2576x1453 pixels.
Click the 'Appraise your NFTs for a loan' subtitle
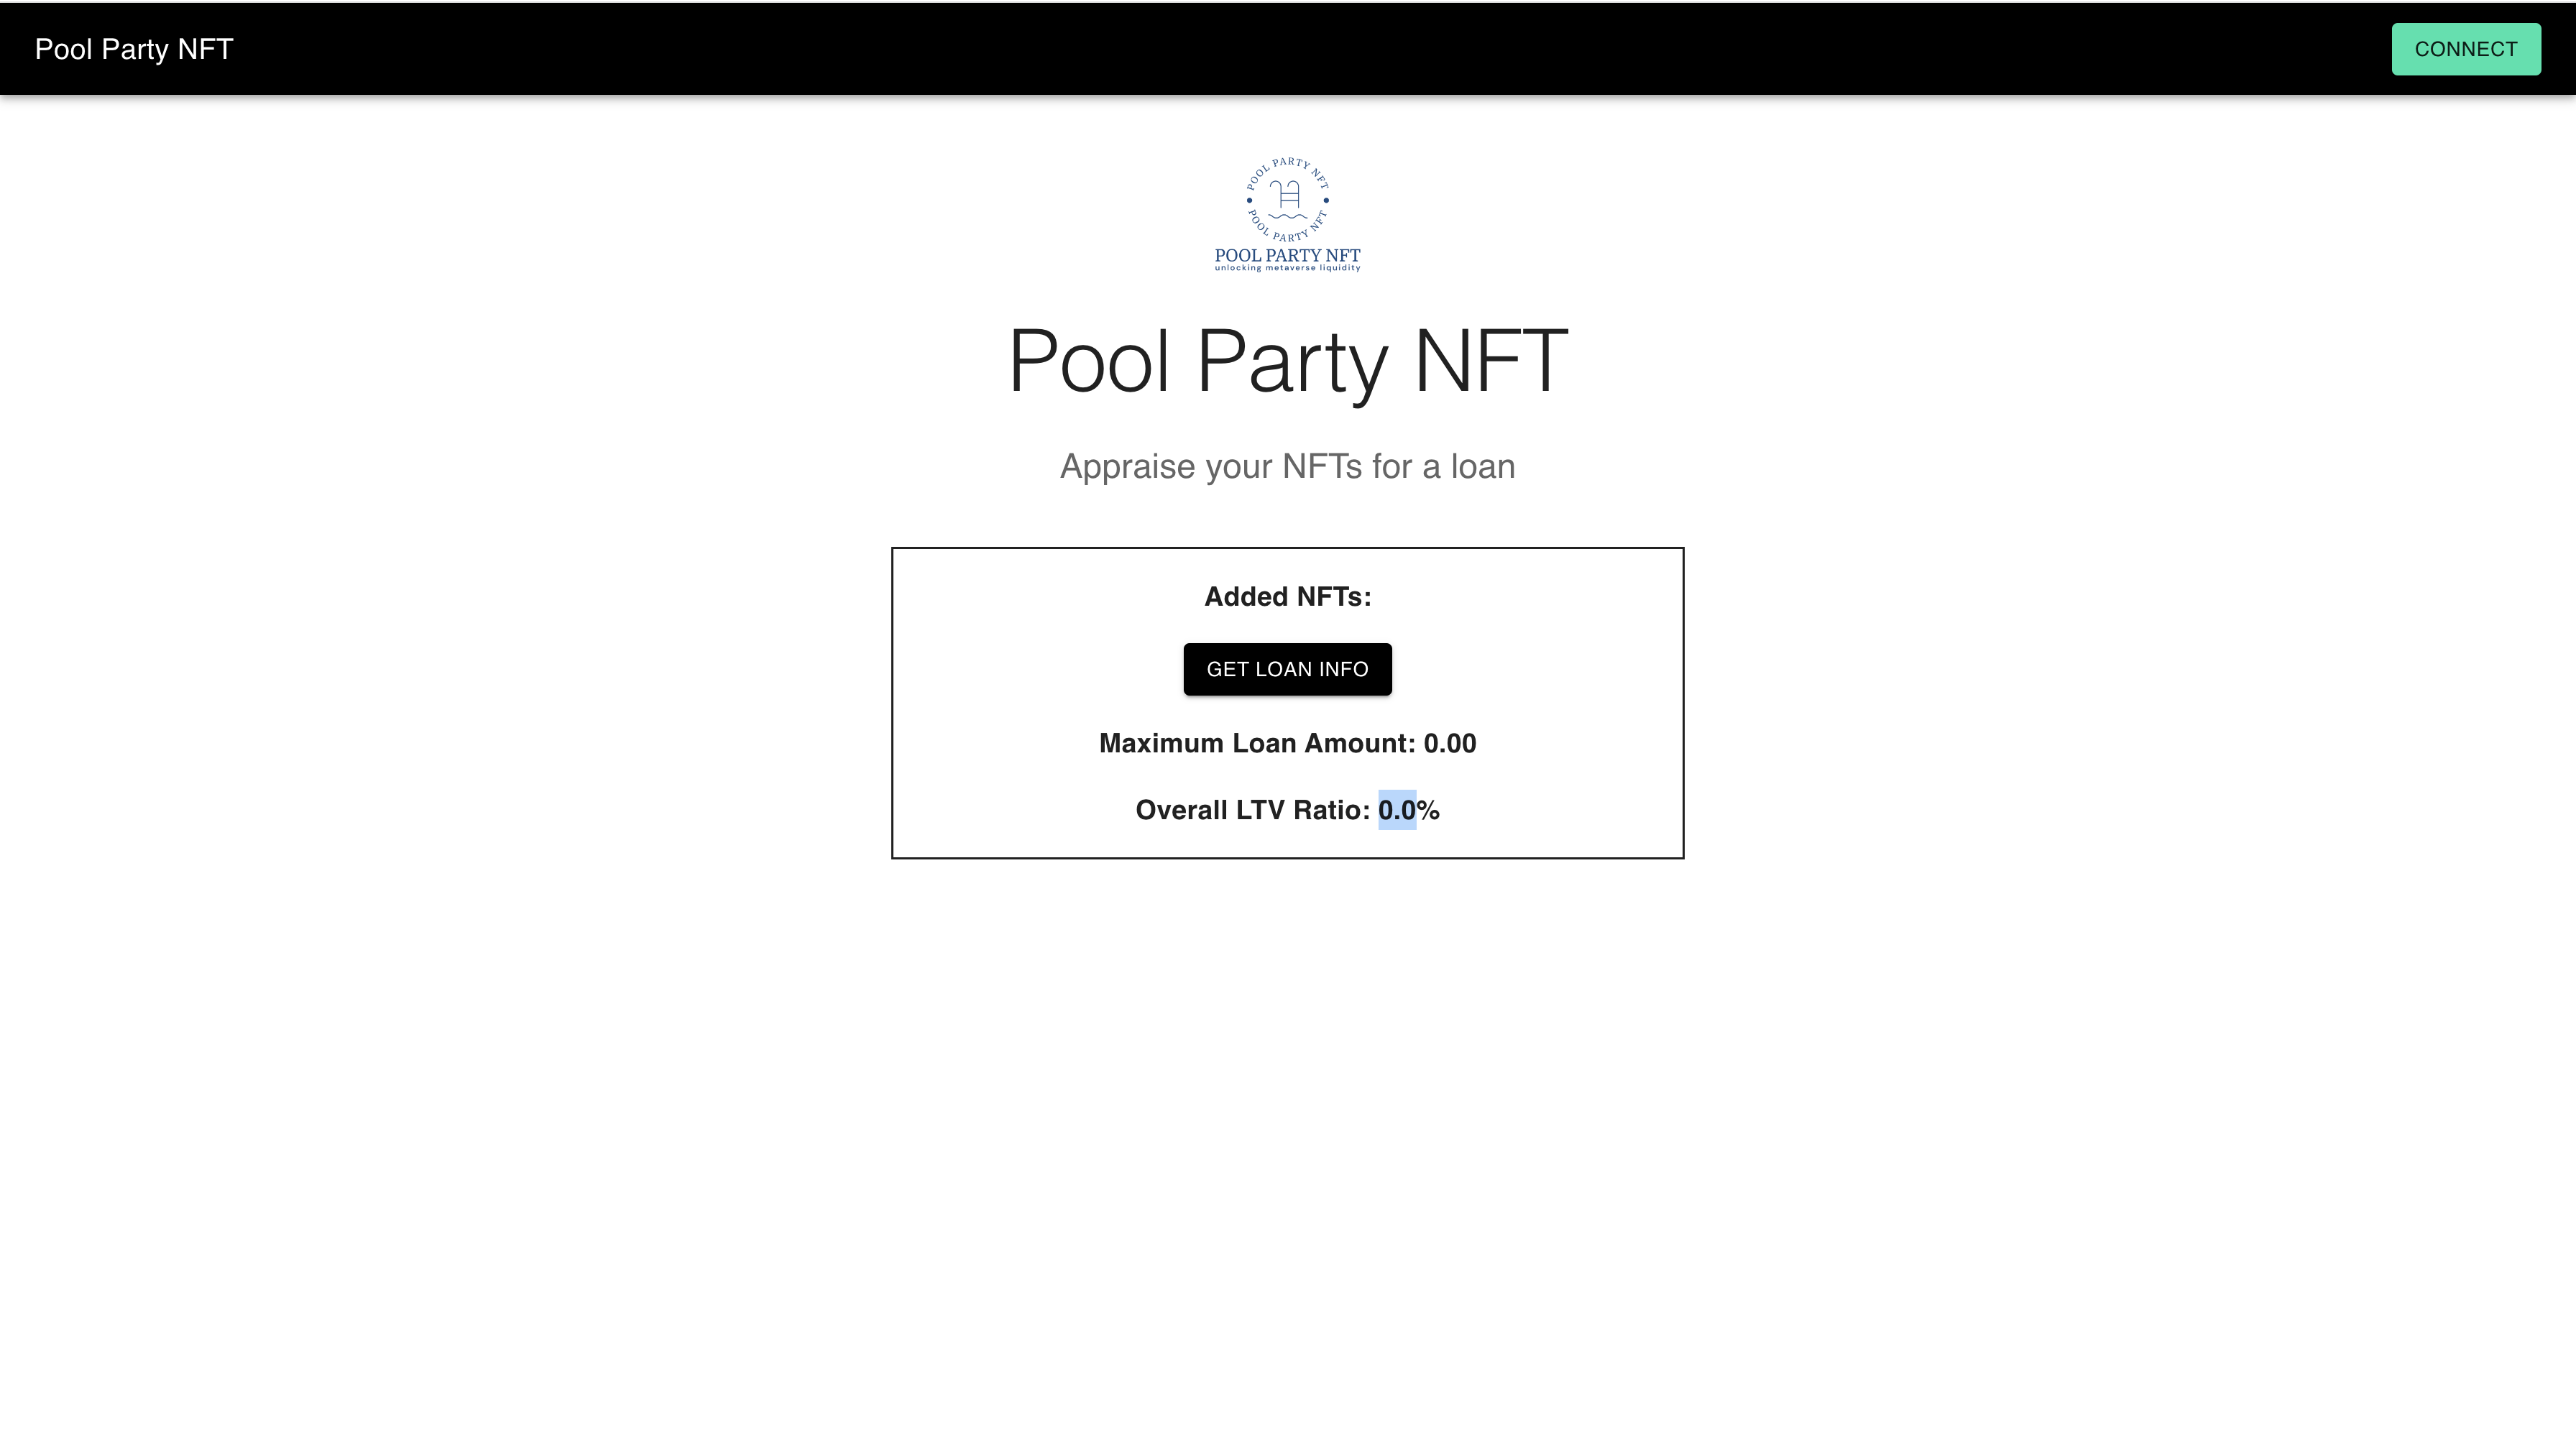tap(1287, 467)
